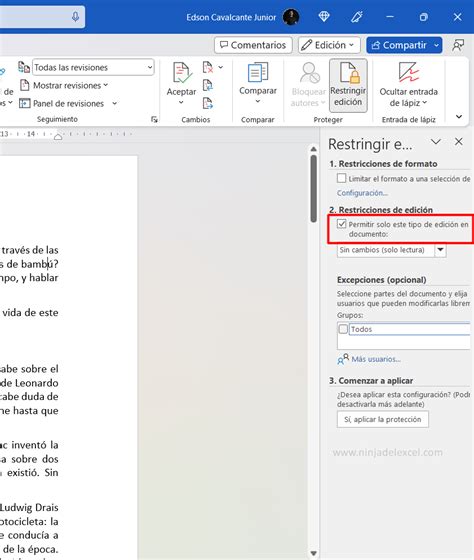Screen dimensions: 474x560
Task: Click the vertical scrollbar thumb
Action: [314, 189]
